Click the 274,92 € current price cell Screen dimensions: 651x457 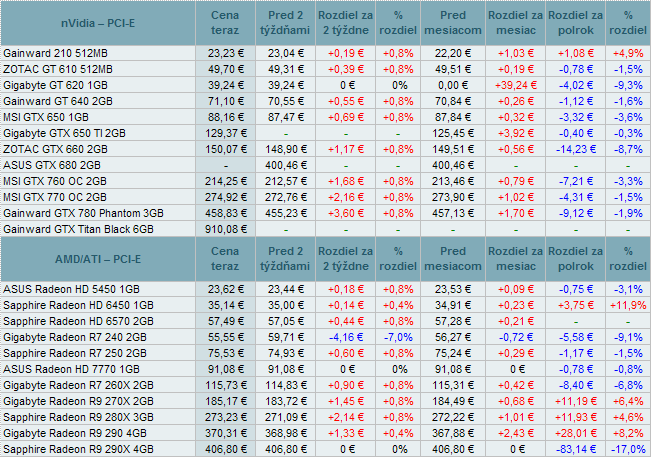click(x=226, y=197)
